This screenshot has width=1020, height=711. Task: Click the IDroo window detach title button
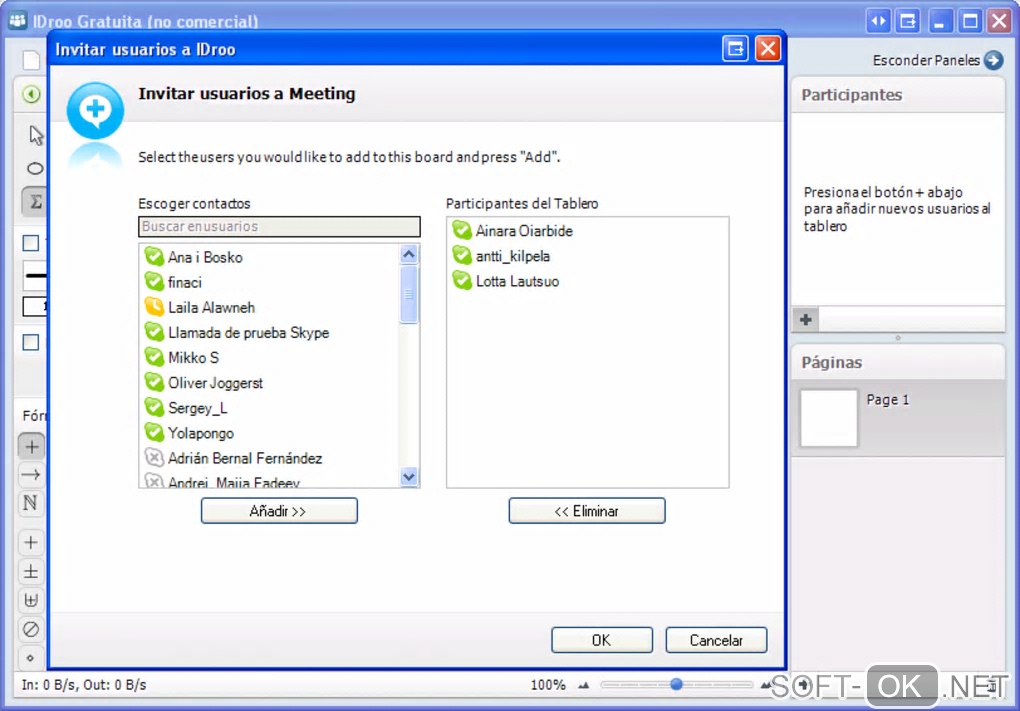(x=908, y=21)
